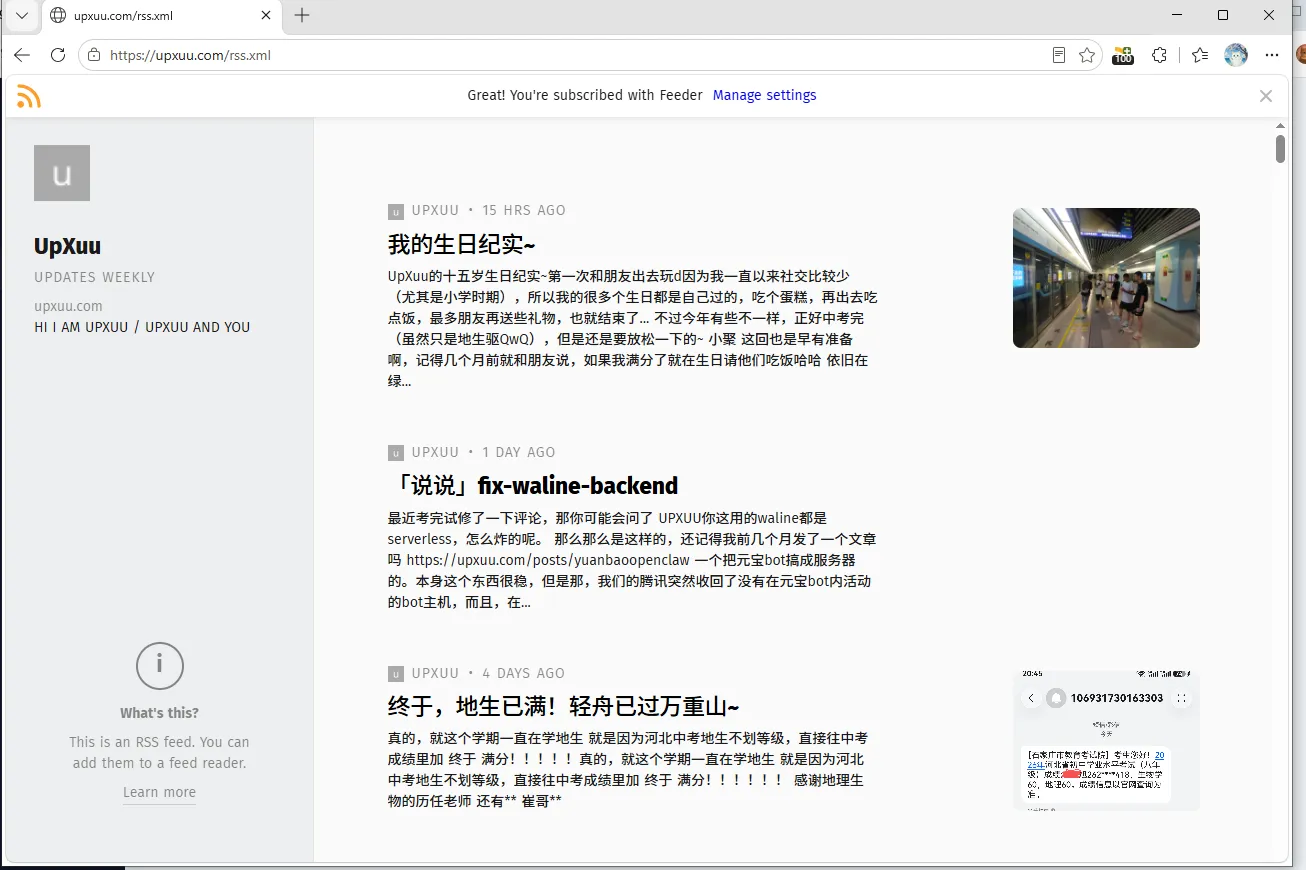Close the upxuu.com/rss.xml tab

(x=266, y=15)
